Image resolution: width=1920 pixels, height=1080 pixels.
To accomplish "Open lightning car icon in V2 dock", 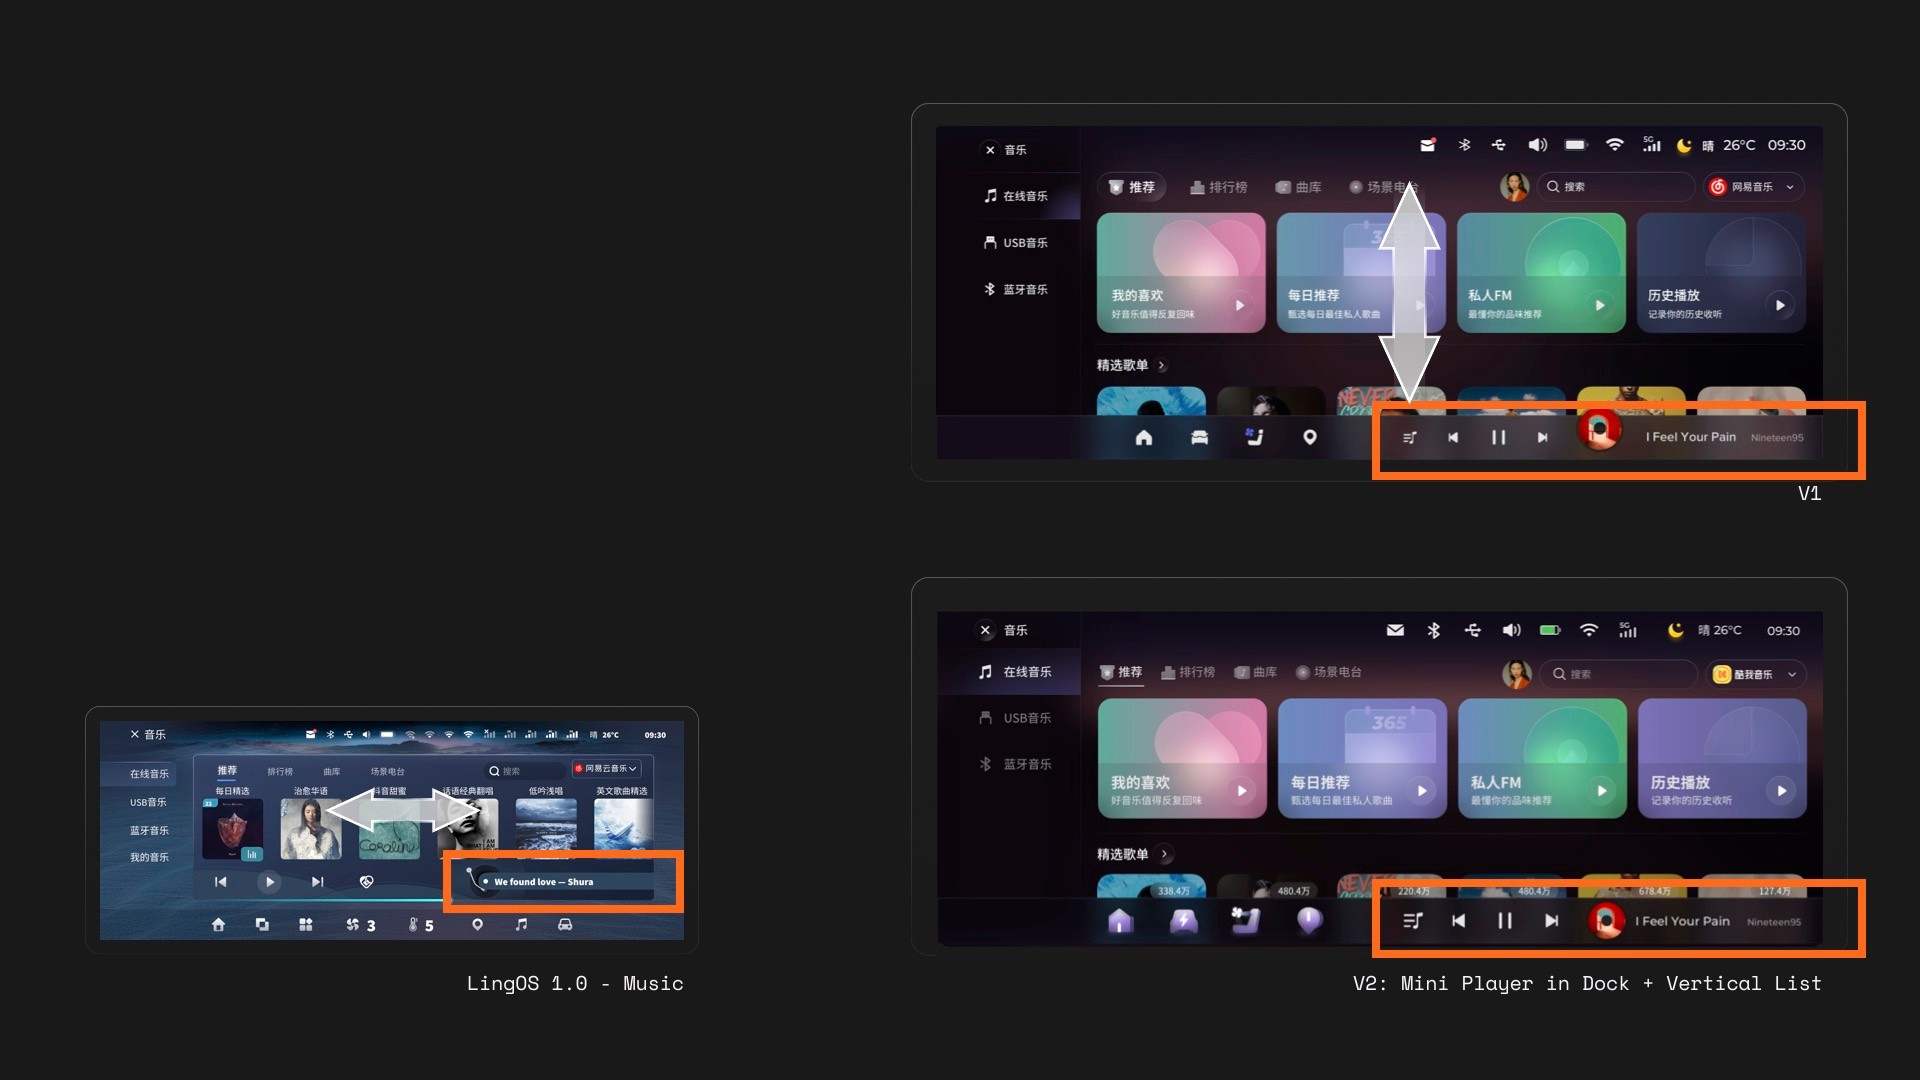I will pos(1184,921).
